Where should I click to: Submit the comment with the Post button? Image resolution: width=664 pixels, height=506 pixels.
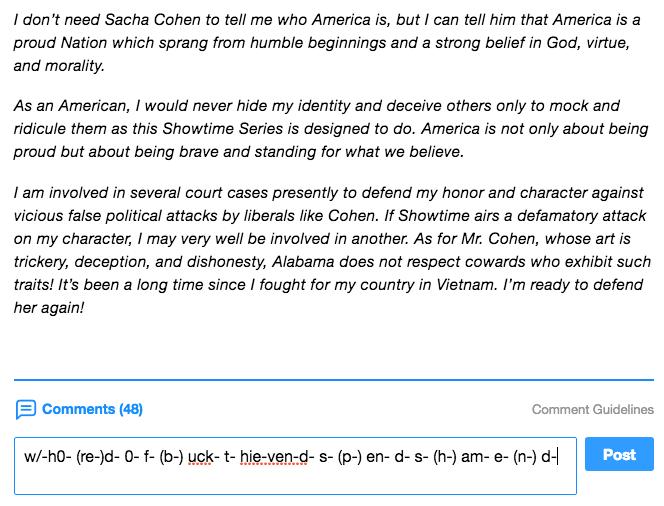619,454
